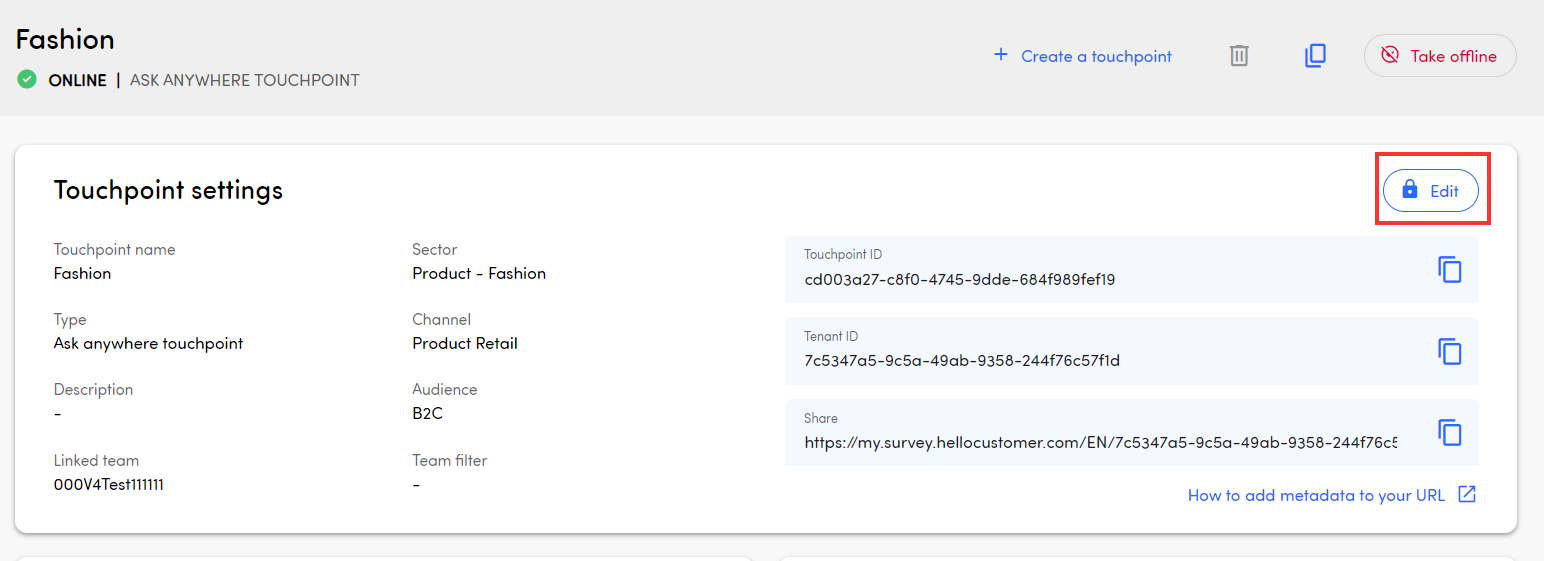The width and height of the screenshot is (1544, 561).
Task: Click the green ONLINE status check icon
Action: point(27,80)
